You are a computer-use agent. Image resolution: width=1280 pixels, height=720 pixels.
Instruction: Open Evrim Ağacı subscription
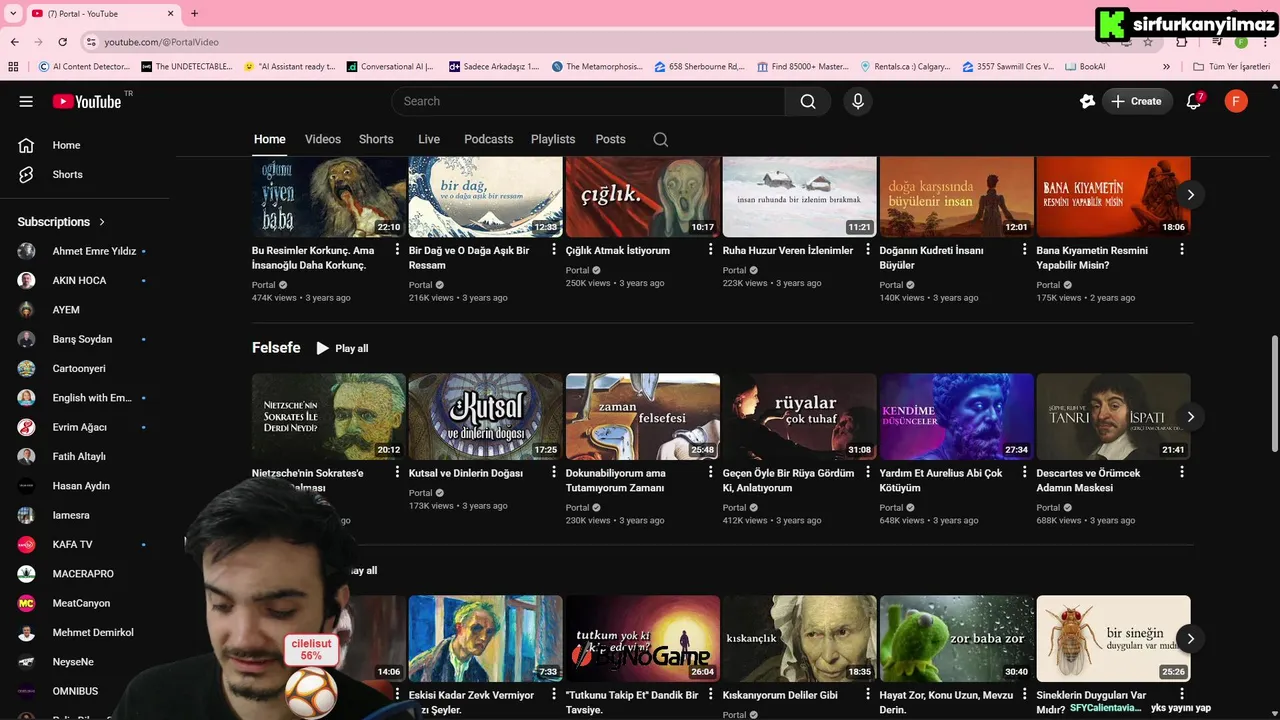(80, 427)
